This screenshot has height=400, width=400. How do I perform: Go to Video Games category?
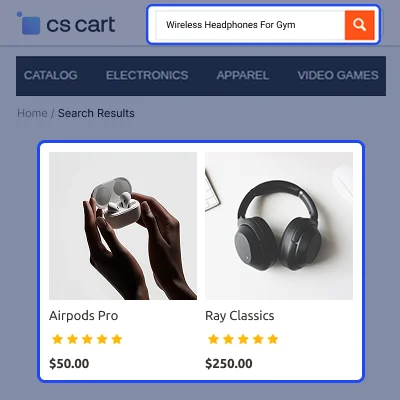click(x=338, y=75)
